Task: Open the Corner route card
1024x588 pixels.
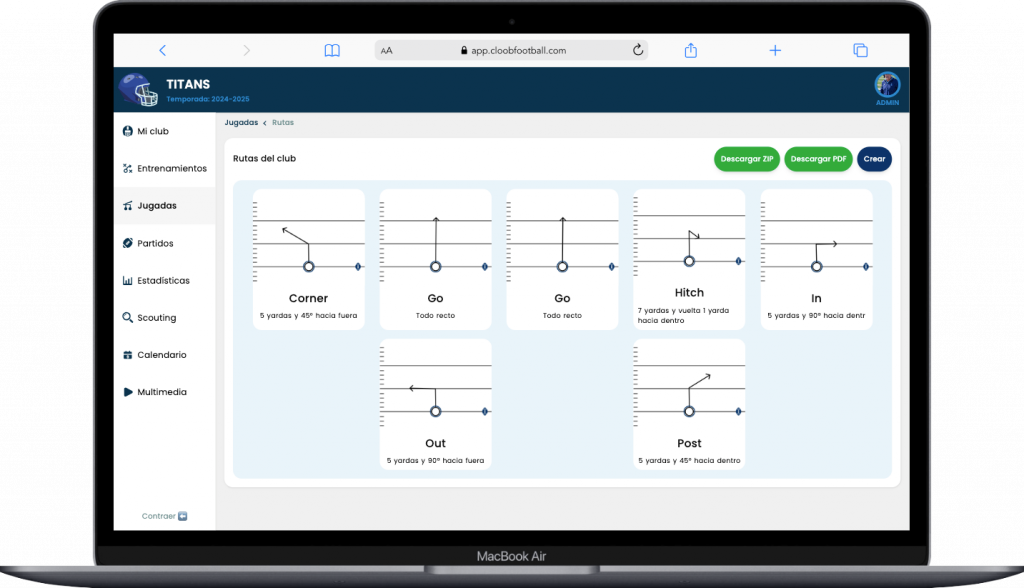Action: pos(308,259)
